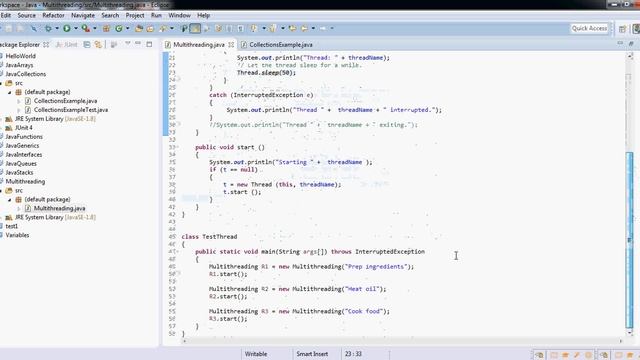Open the New Java Class dropdown arrow
Viewport: 640px width, 360px height.
pos(127,28)
